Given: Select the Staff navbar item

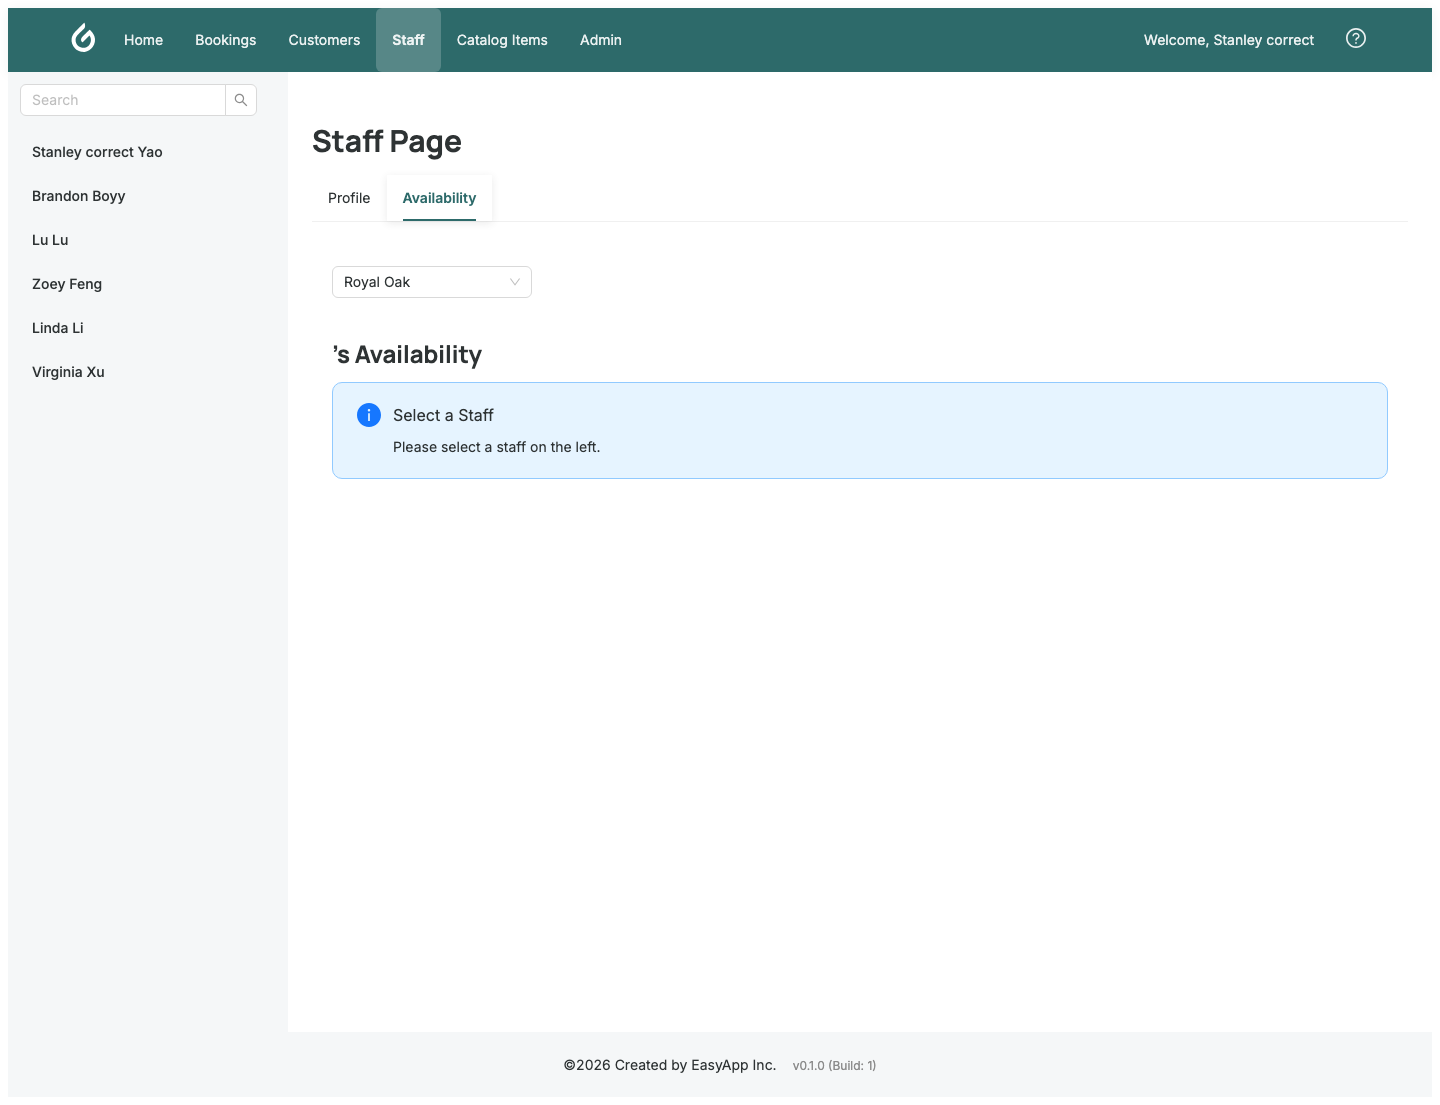Looking at the screenshot, I should 408,40.
